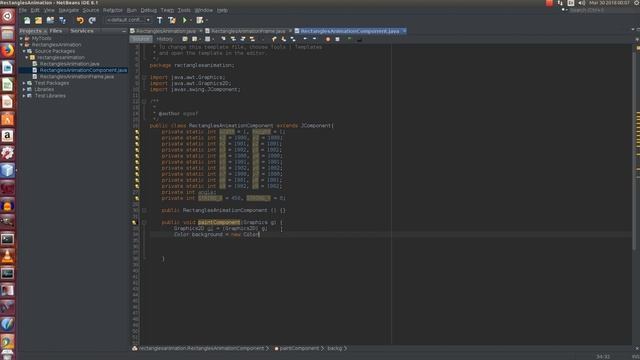Image resolution: width=640 pixels, height=360 pixels.
Task: Click the Shift Line Left icon
Action: coord(305,39)
